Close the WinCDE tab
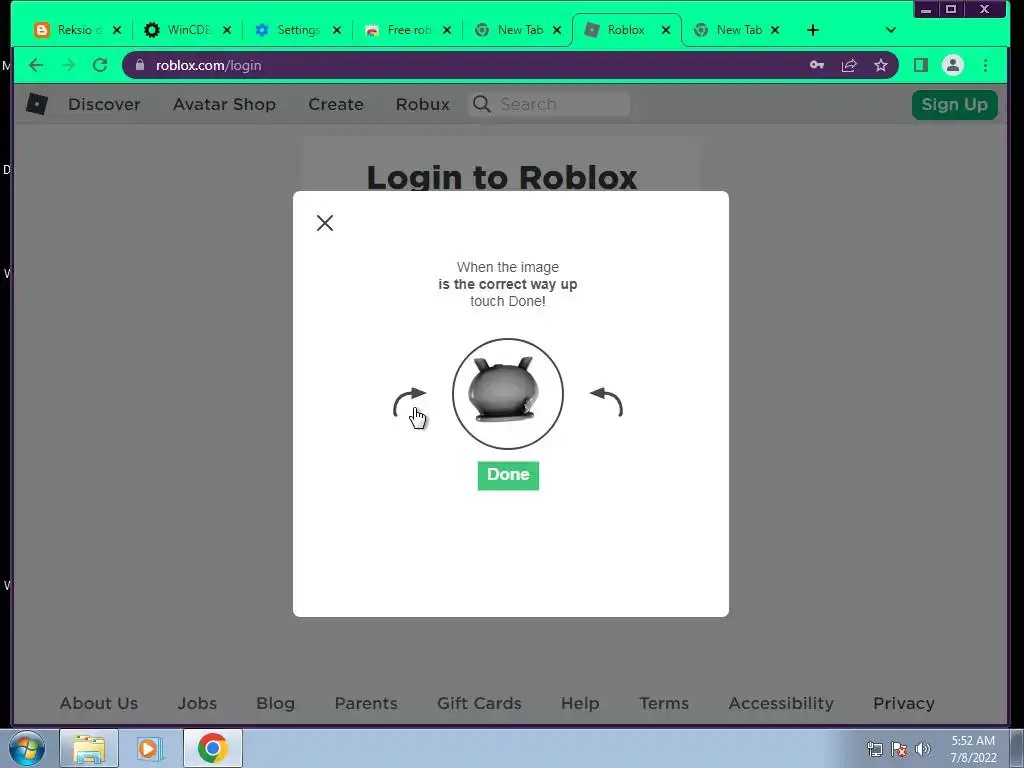The width and height of the screenshot is (1024, 768). click(227, 30)
